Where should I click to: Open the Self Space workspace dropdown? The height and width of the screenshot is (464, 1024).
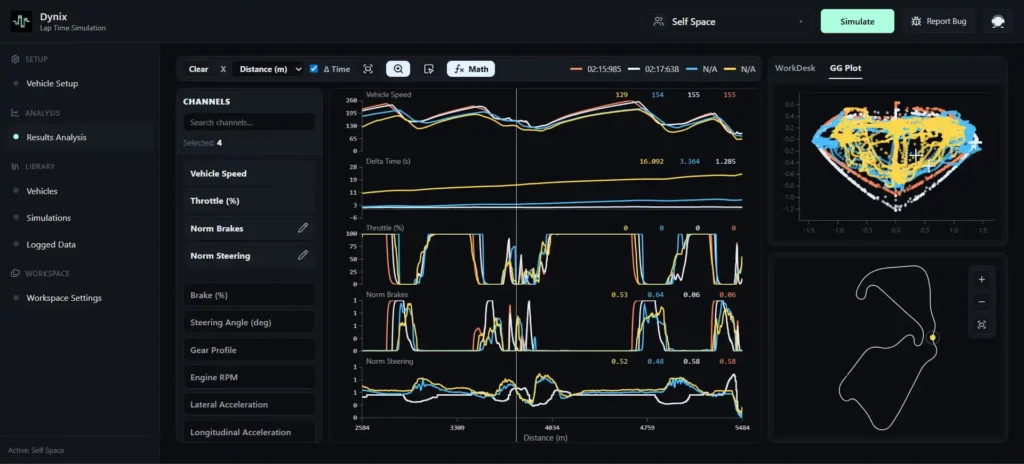[x=727, y=22]
